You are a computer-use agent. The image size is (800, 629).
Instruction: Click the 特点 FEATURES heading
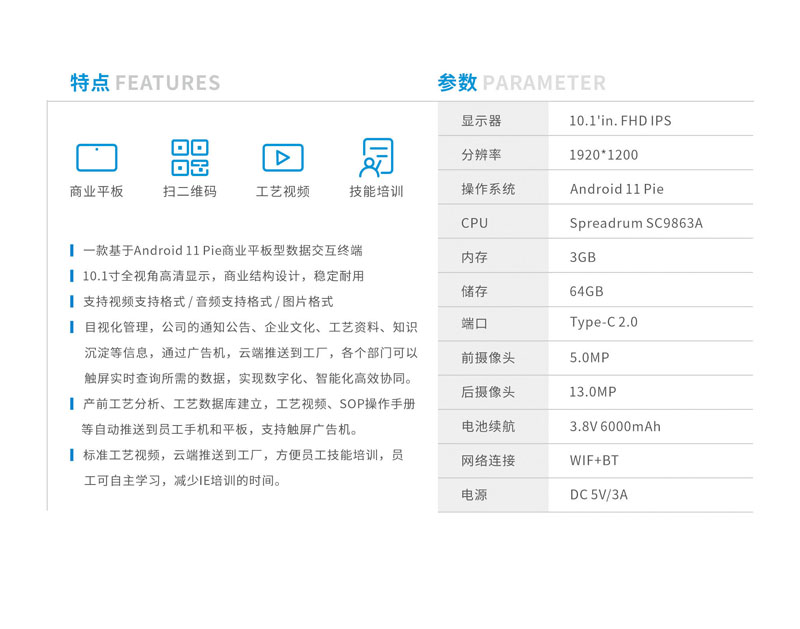click(145, 83)
